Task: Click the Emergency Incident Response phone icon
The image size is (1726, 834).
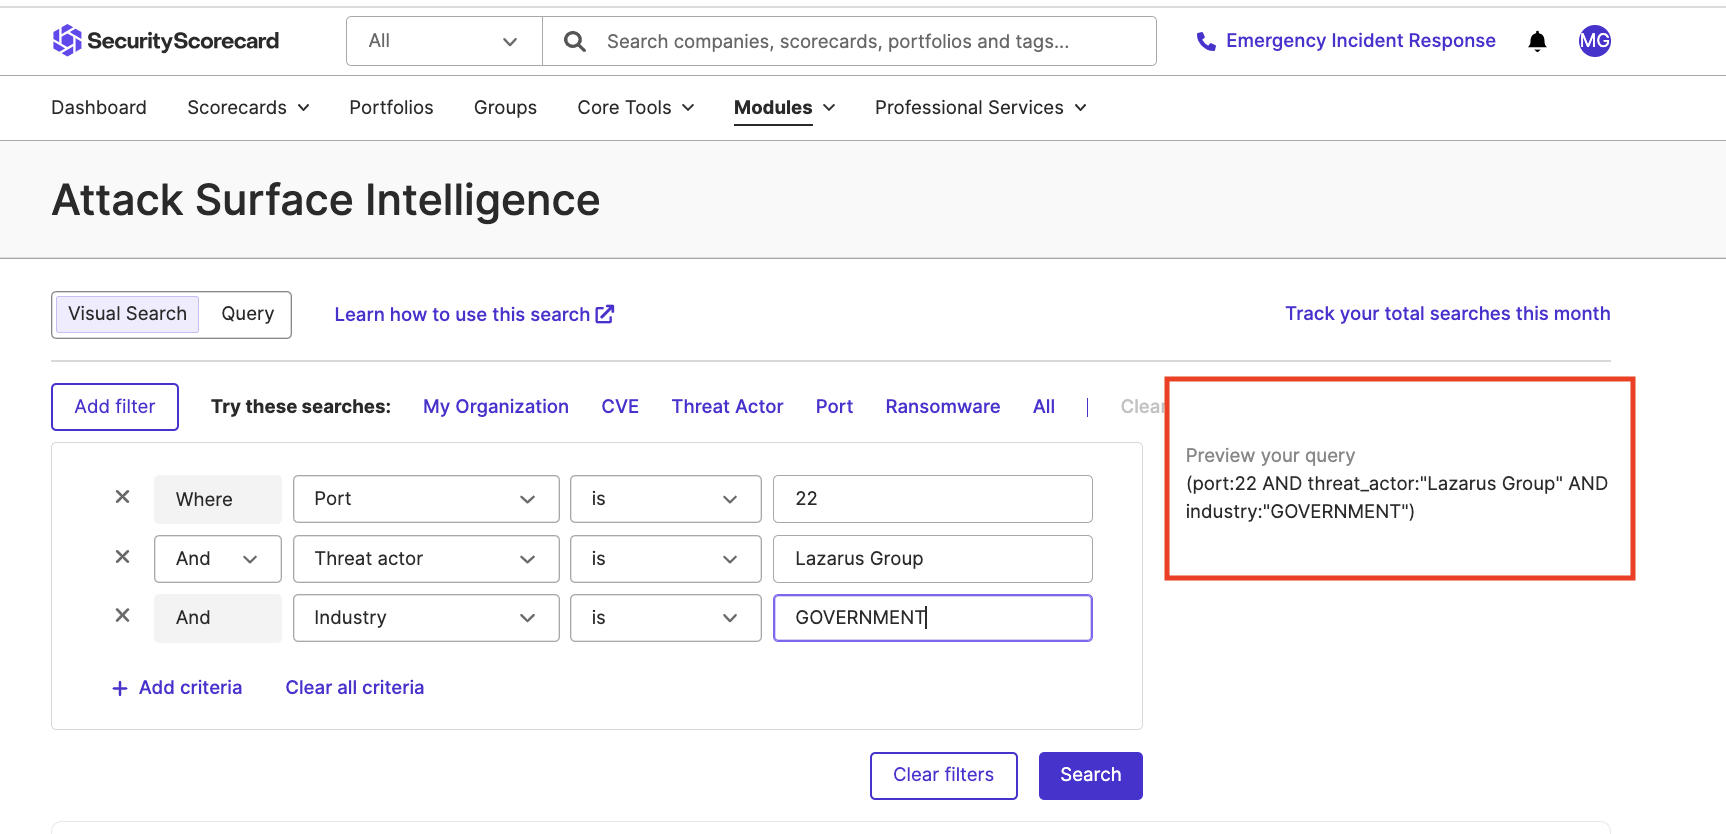Action: [x=1206, y=41]
